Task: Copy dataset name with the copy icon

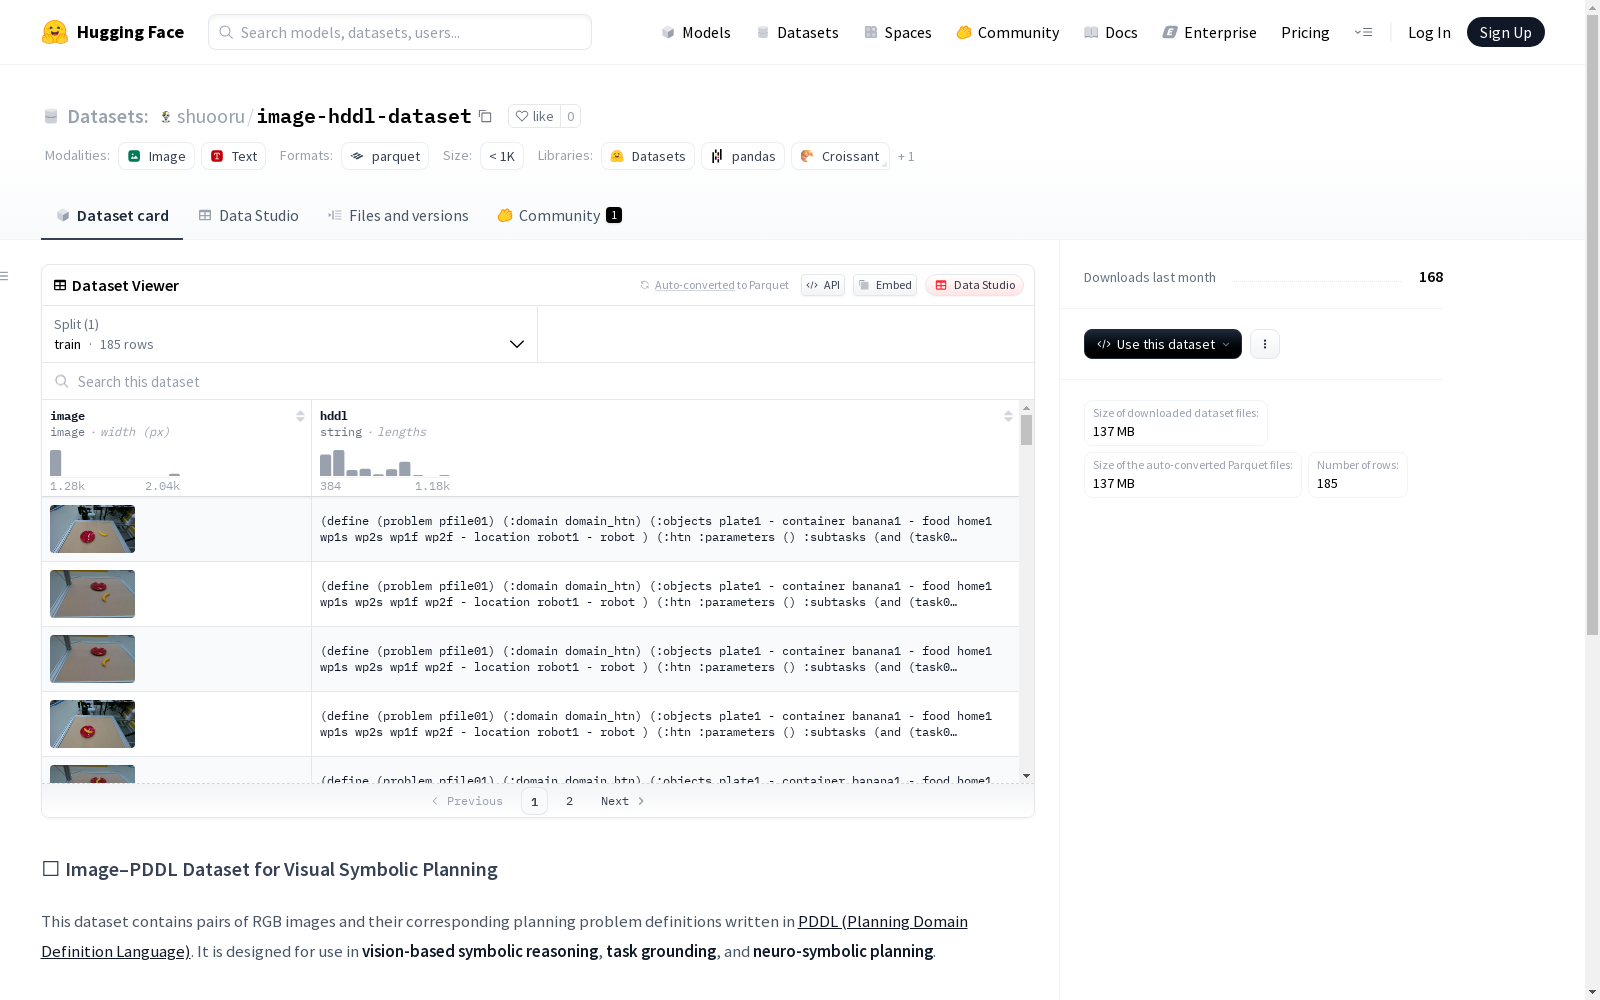Action: [x=485, y=116]
